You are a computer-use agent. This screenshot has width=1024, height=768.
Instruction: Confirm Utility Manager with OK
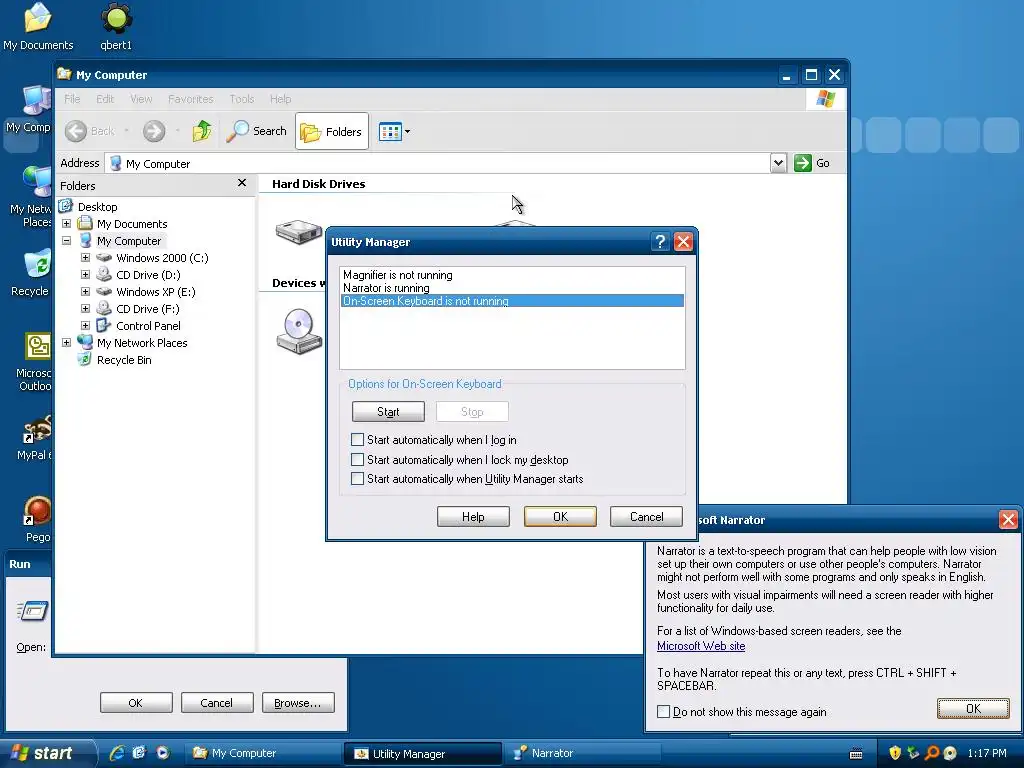560,517
